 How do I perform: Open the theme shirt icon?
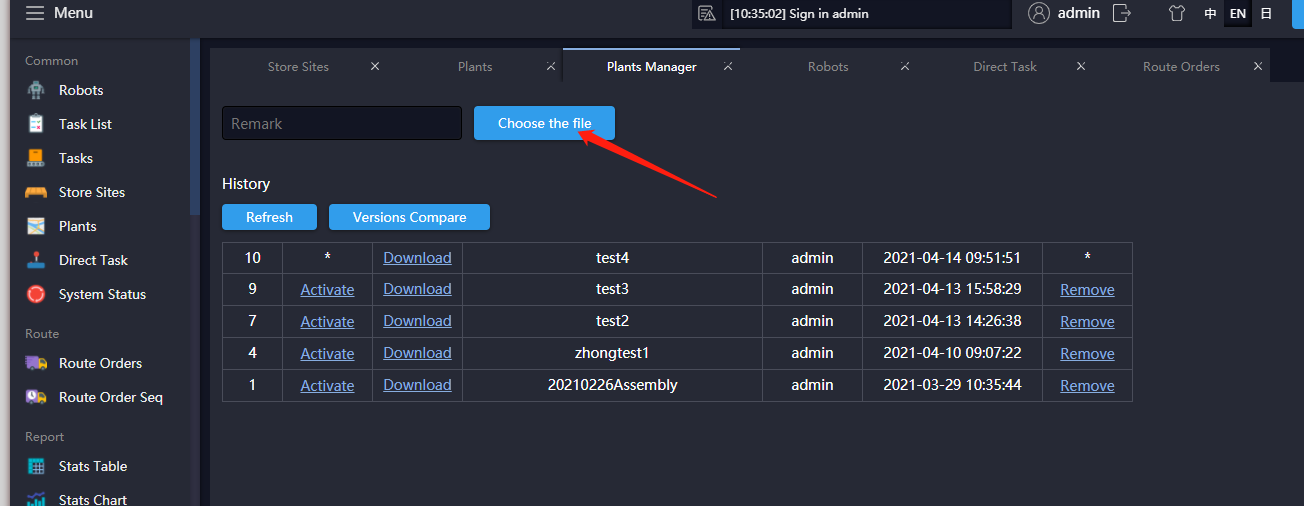click(1177, 14)
